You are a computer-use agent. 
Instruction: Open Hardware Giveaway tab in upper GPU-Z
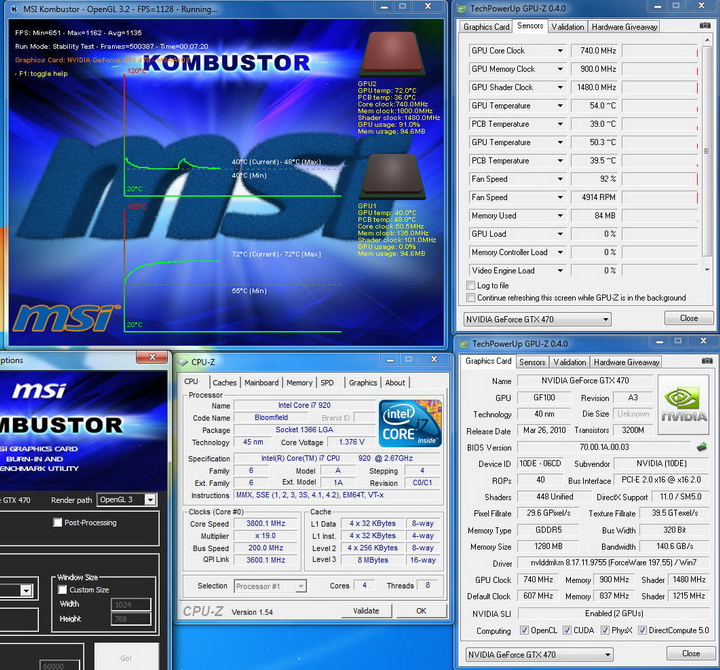[624, 27]
